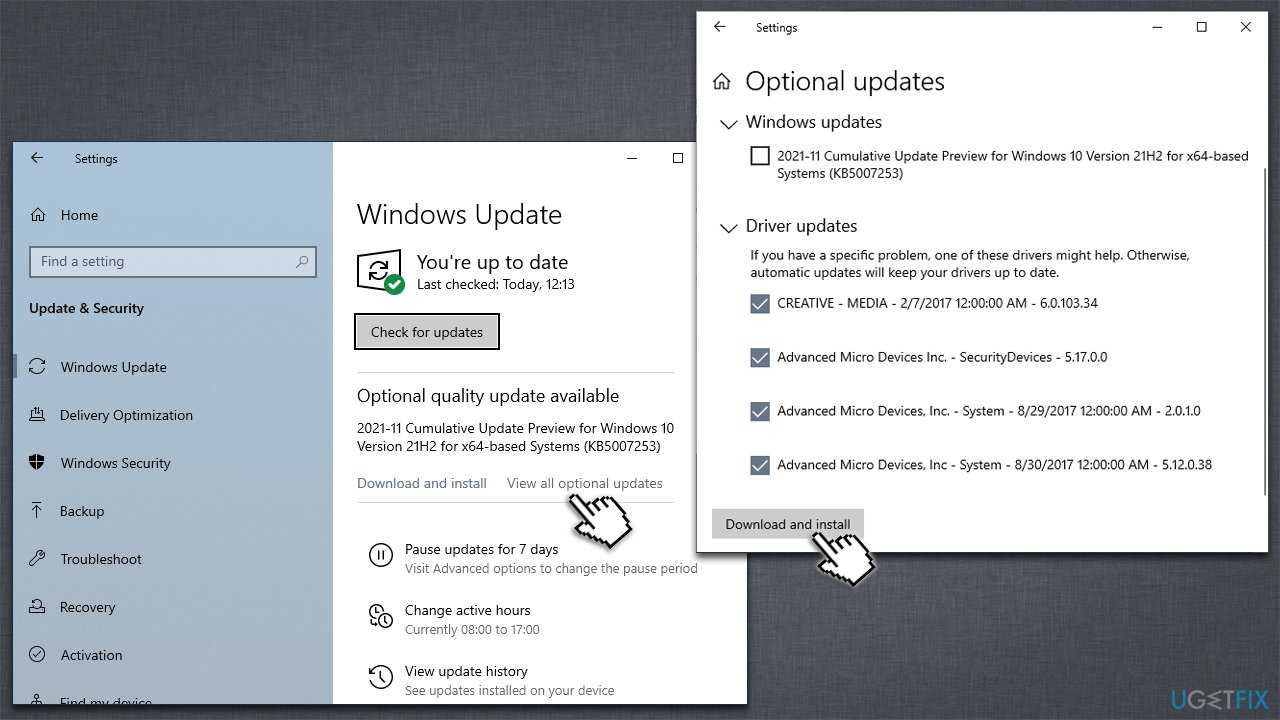Click Download and install button in Optional updates
This screenshot has width=1280, height=720.
pos(788,524)
